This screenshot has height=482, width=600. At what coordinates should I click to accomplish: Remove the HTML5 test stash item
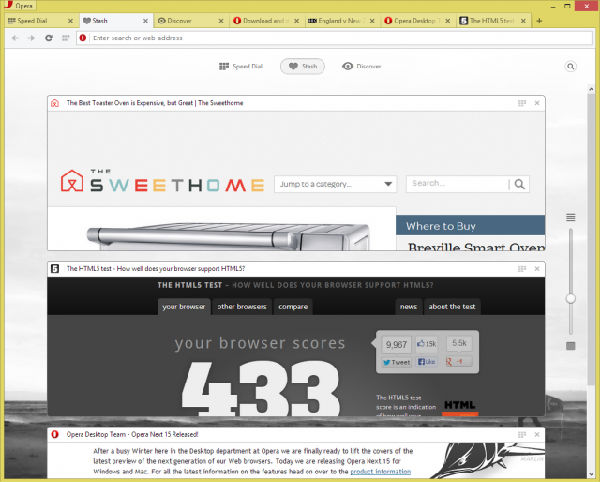click(x=537, y=268)
